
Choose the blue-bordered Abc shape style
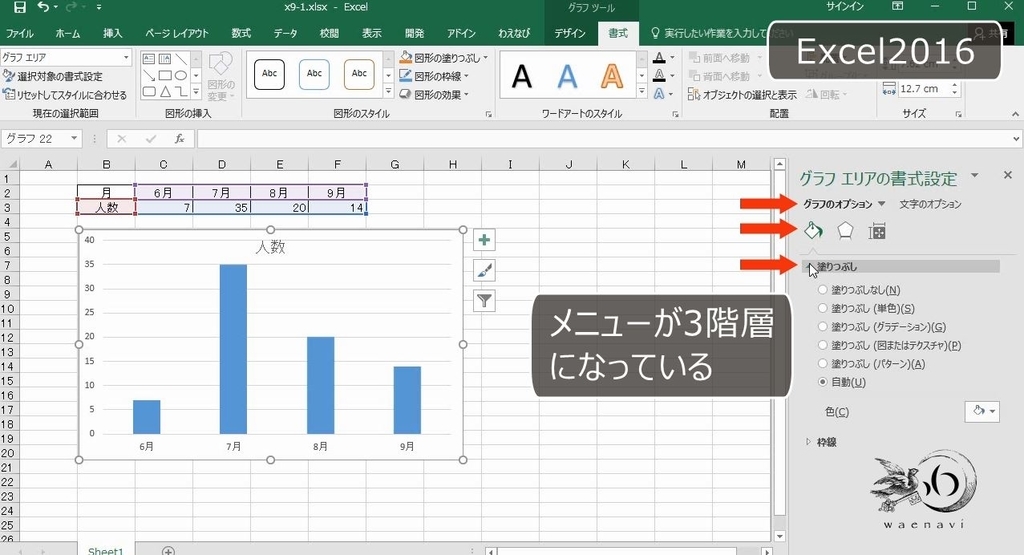click(314, 74)
